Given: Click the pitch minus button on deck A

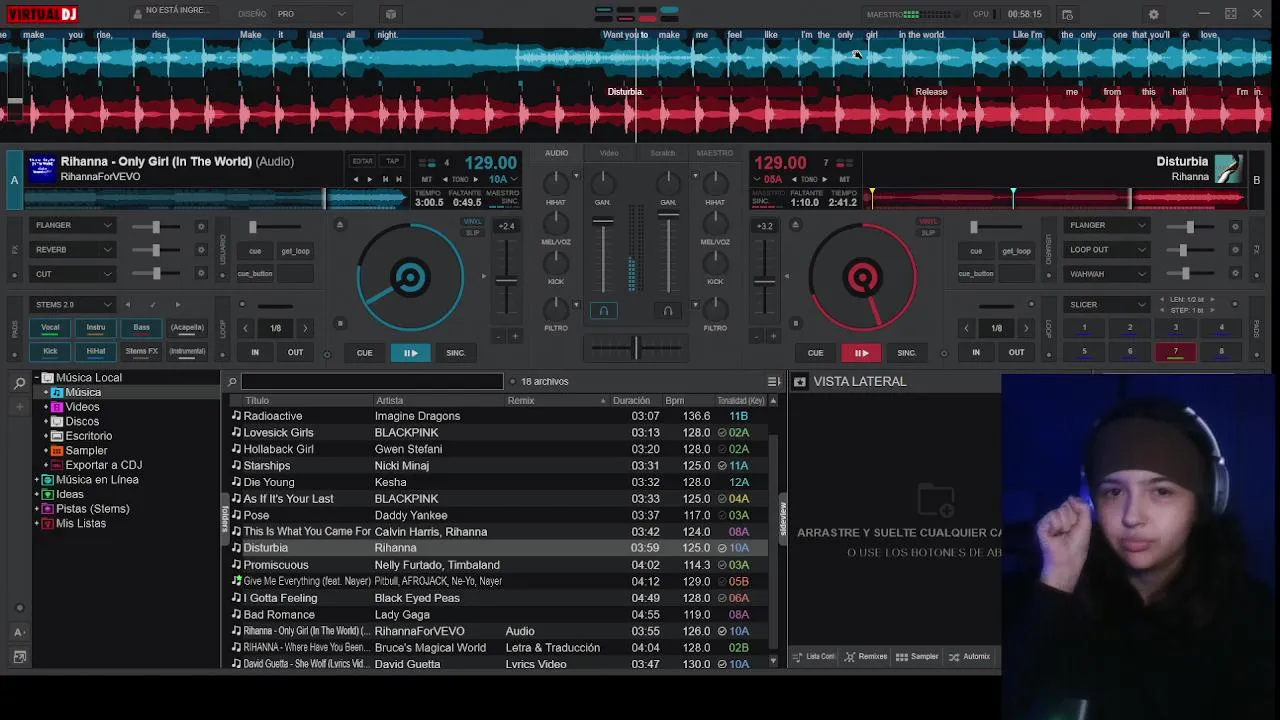Looking at the screenshot, I should click(x=499, y=336).
